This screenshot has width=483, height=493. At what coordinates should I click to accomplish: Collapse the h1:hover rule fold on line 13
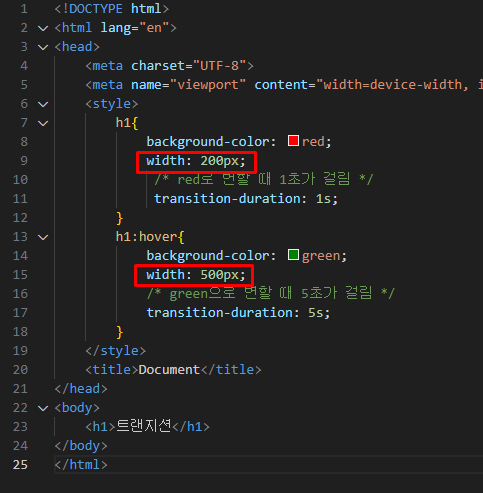43,237
